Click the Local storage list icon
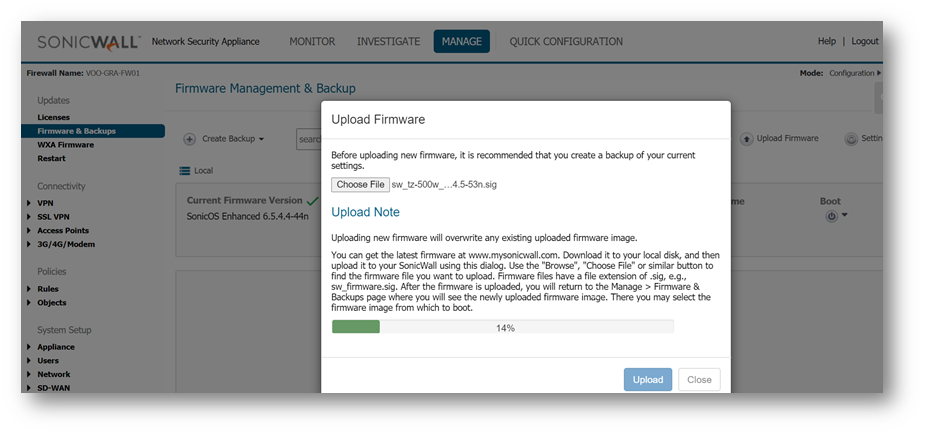Image resolution: width=925 pixels, height=435 pixels. click(184, 171)
